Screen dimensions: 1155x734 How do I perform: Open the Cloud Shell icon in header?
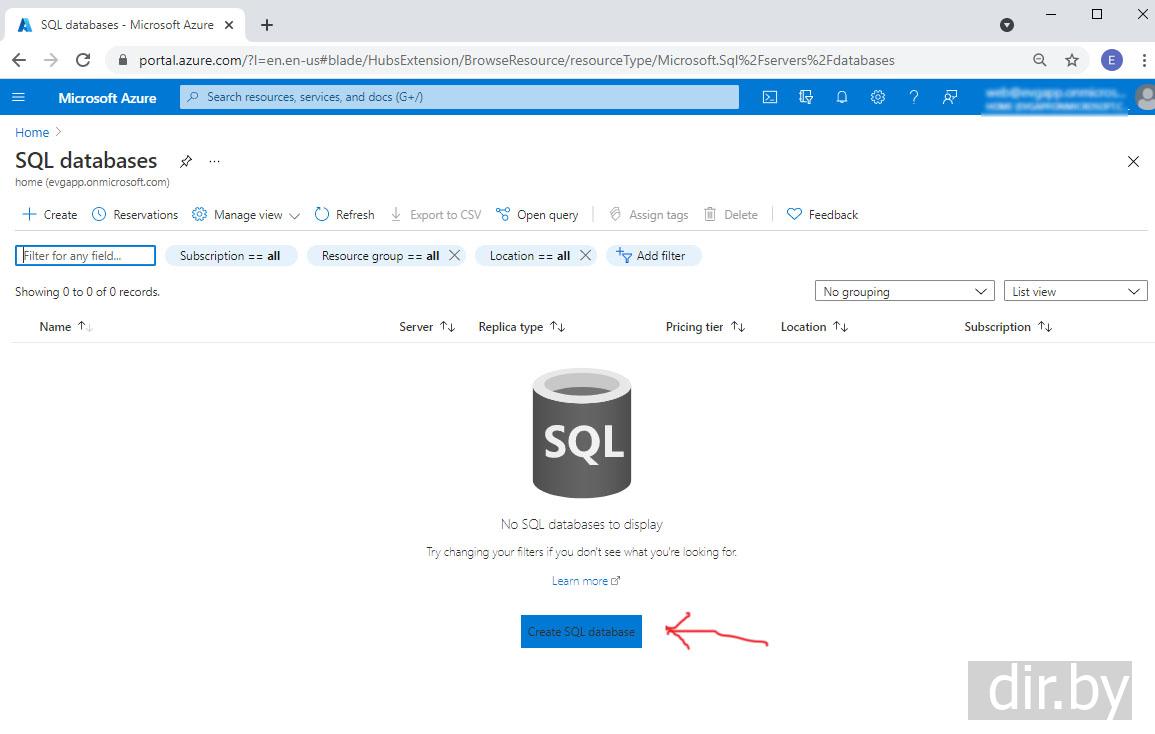[769, 97]
